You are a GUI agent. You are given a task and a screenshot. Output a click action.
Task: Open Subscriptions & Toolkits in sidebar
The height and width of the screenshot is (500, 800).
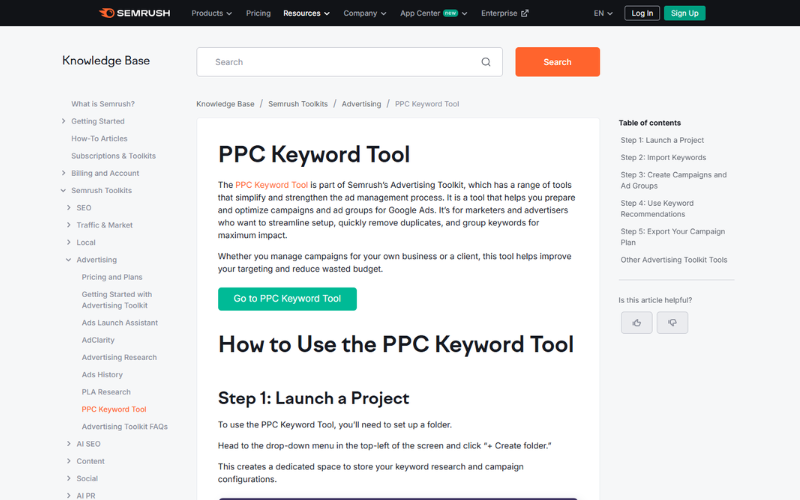113,156
